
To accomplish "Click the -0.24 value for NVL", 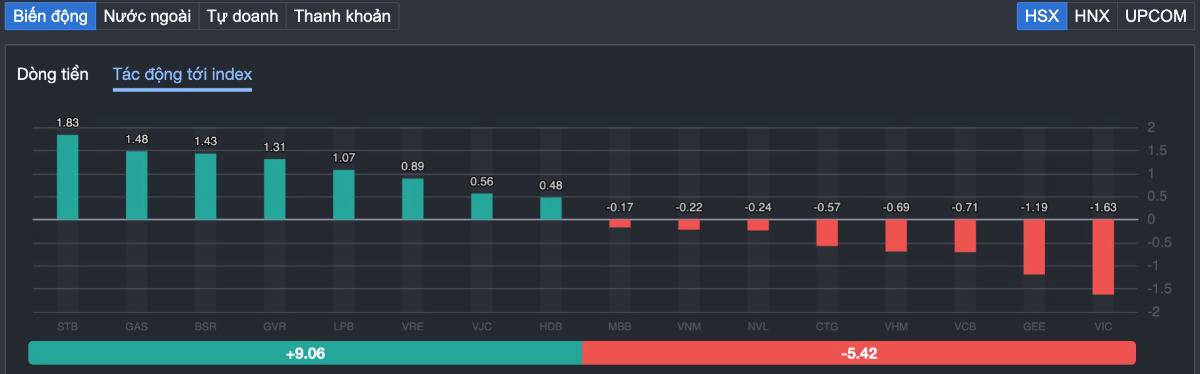I will point(758,207).
